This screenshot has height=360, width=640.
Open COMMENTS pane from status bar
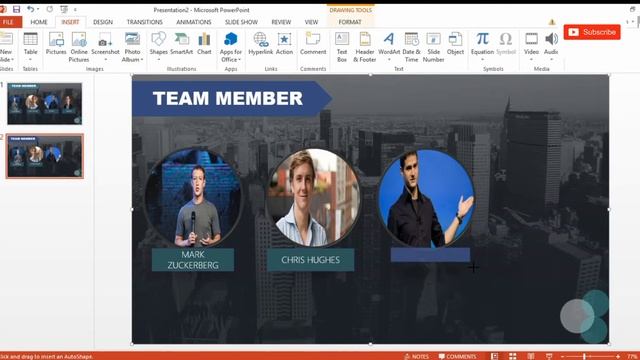pos(458,356)
